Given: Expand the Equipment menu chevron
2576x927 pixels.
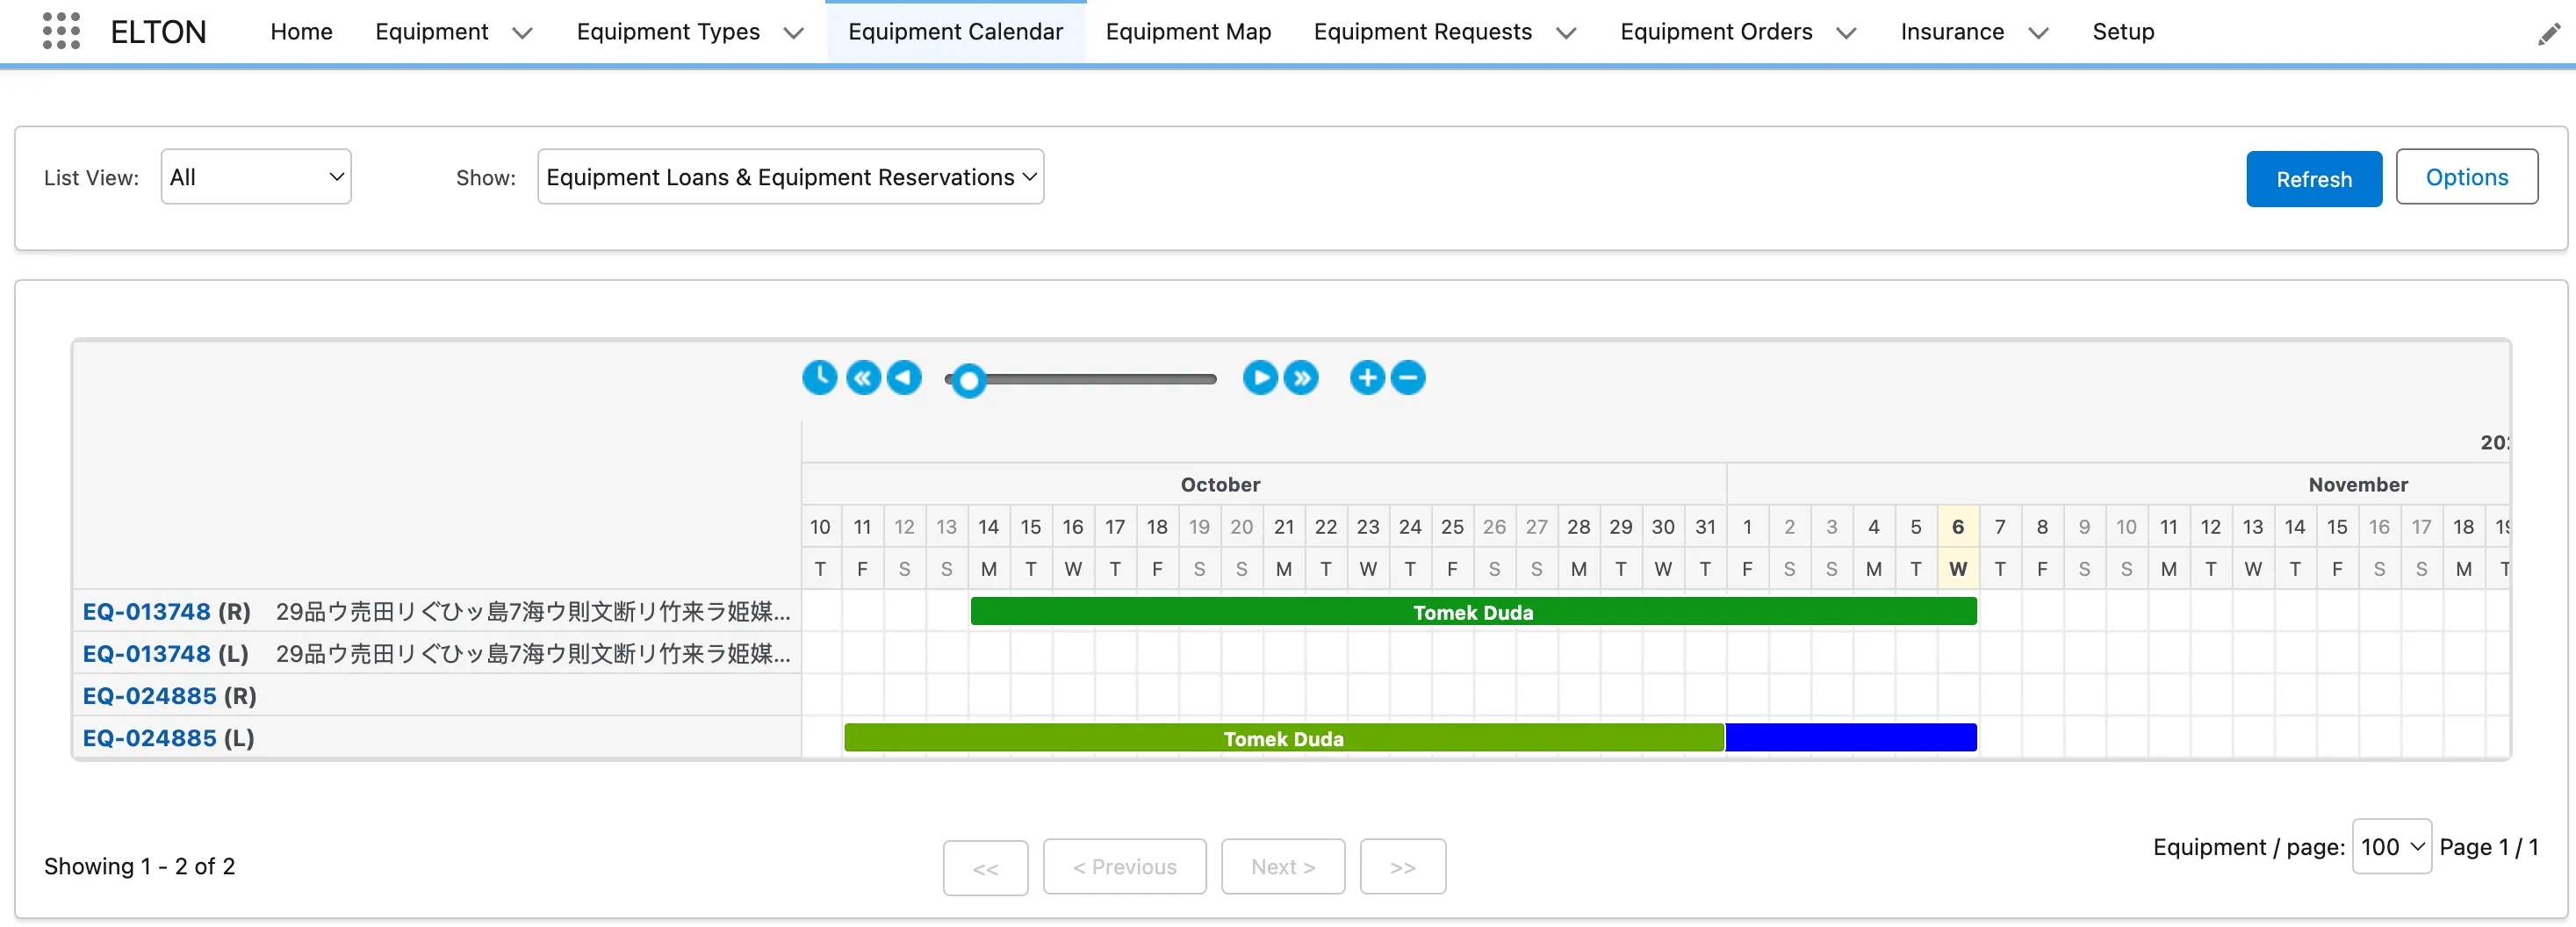Looking at the screenshot, I should coord(523,33).
